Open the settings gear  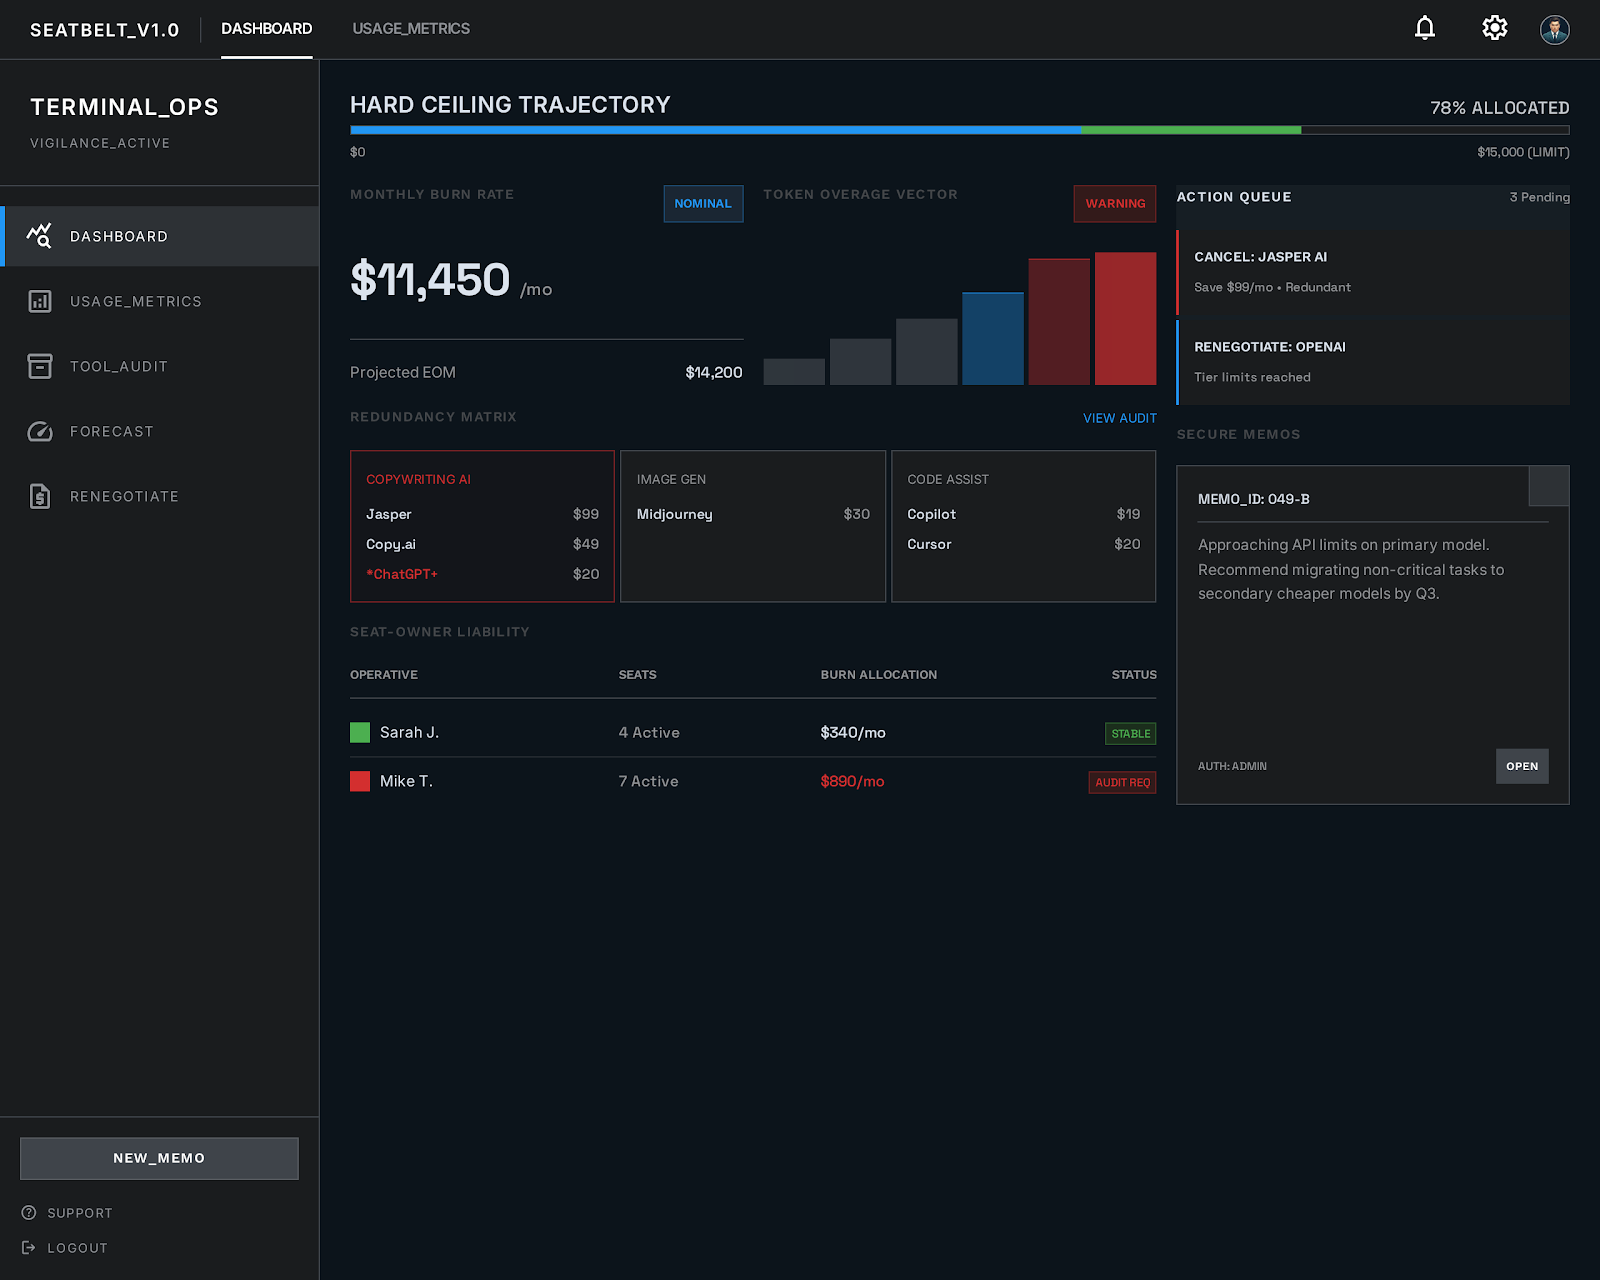click(1494, 28)
